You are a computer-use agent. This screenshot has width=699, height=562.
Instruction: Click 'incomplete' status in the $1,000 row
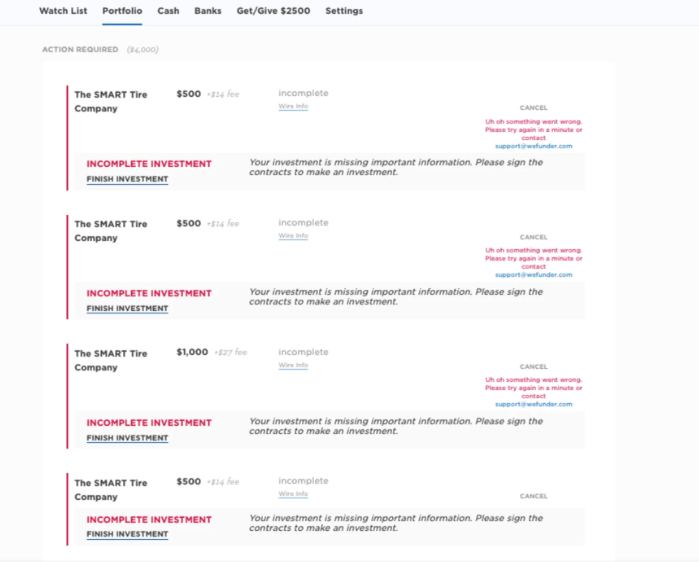pyautogui.click(x=303, y=352)
